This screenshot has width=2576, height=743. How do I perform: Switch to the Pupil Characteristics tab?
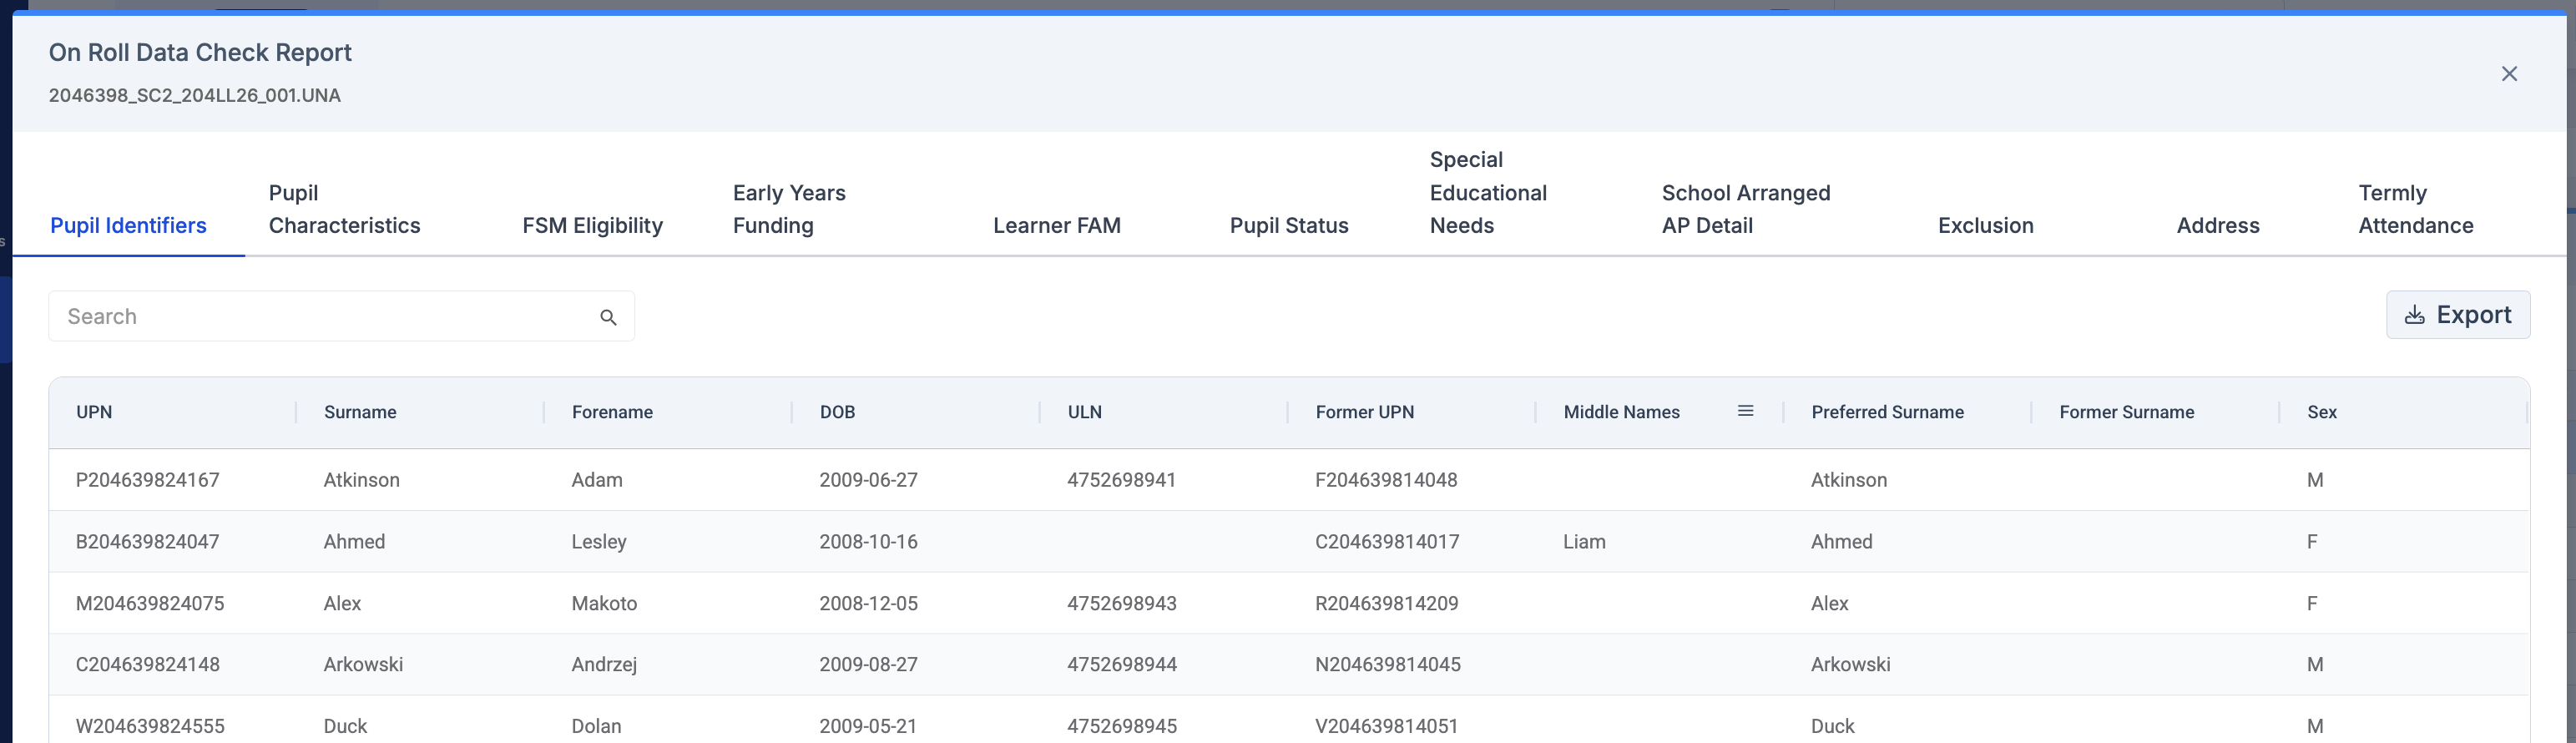[344, 209]
